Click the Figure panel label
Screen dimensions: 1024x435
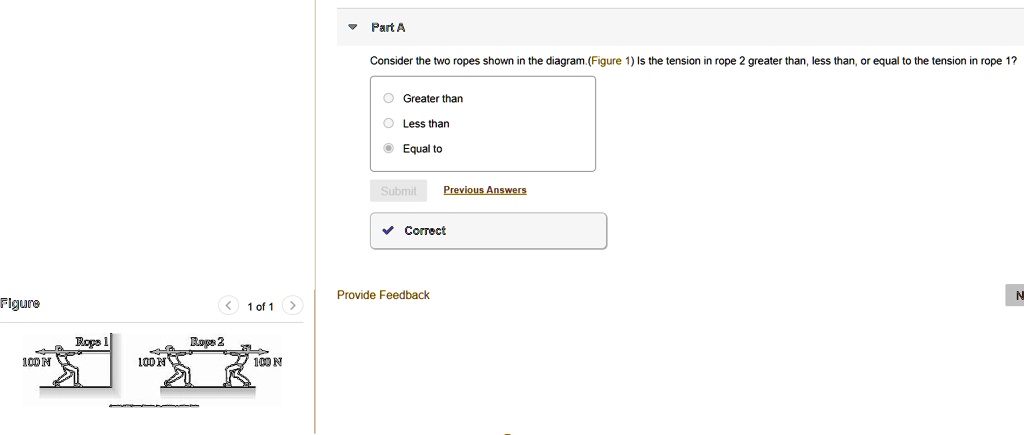pyautogui.click(x=20, y=303)
